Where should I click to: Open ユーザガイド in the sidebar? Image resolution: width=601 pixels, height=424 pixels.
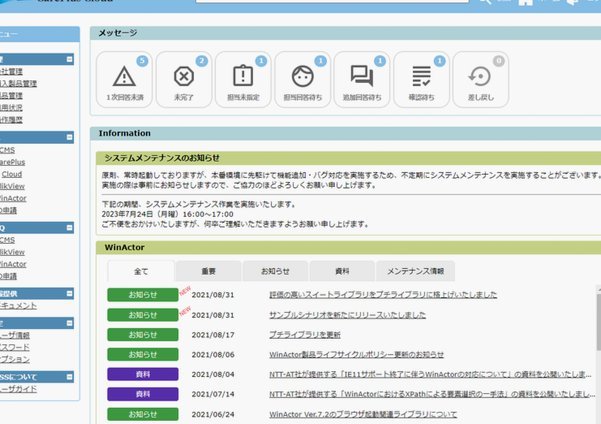(18, 389)
